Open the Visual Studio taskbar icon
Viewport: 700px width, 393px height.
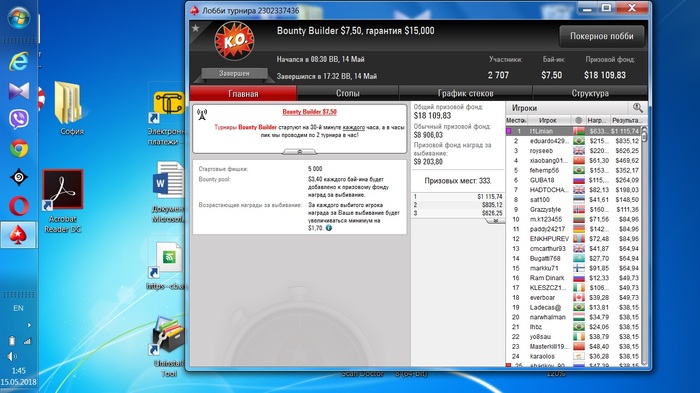click(x=19, y=91)
